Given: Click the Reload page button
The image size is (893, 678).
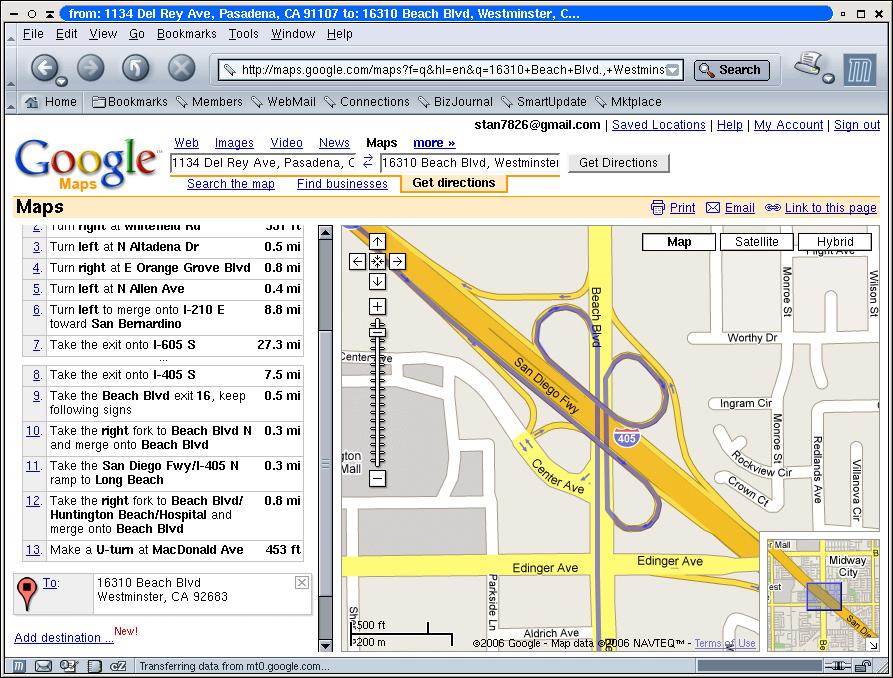Looking at the screenshot, I should [136, 68].
